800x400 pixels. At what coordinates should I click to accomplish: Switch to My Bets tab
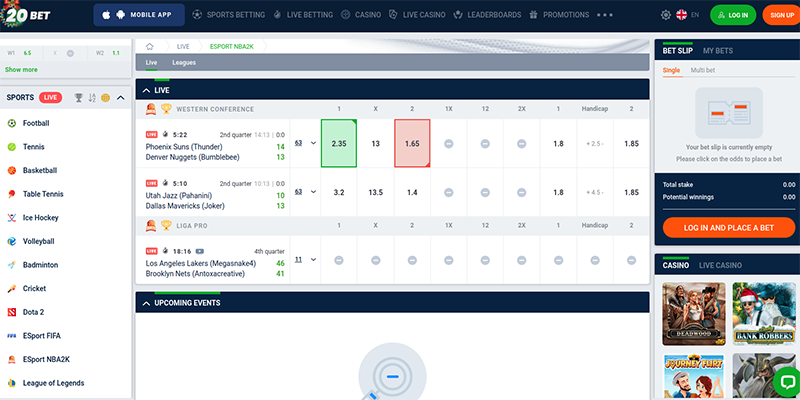(718, 51)
